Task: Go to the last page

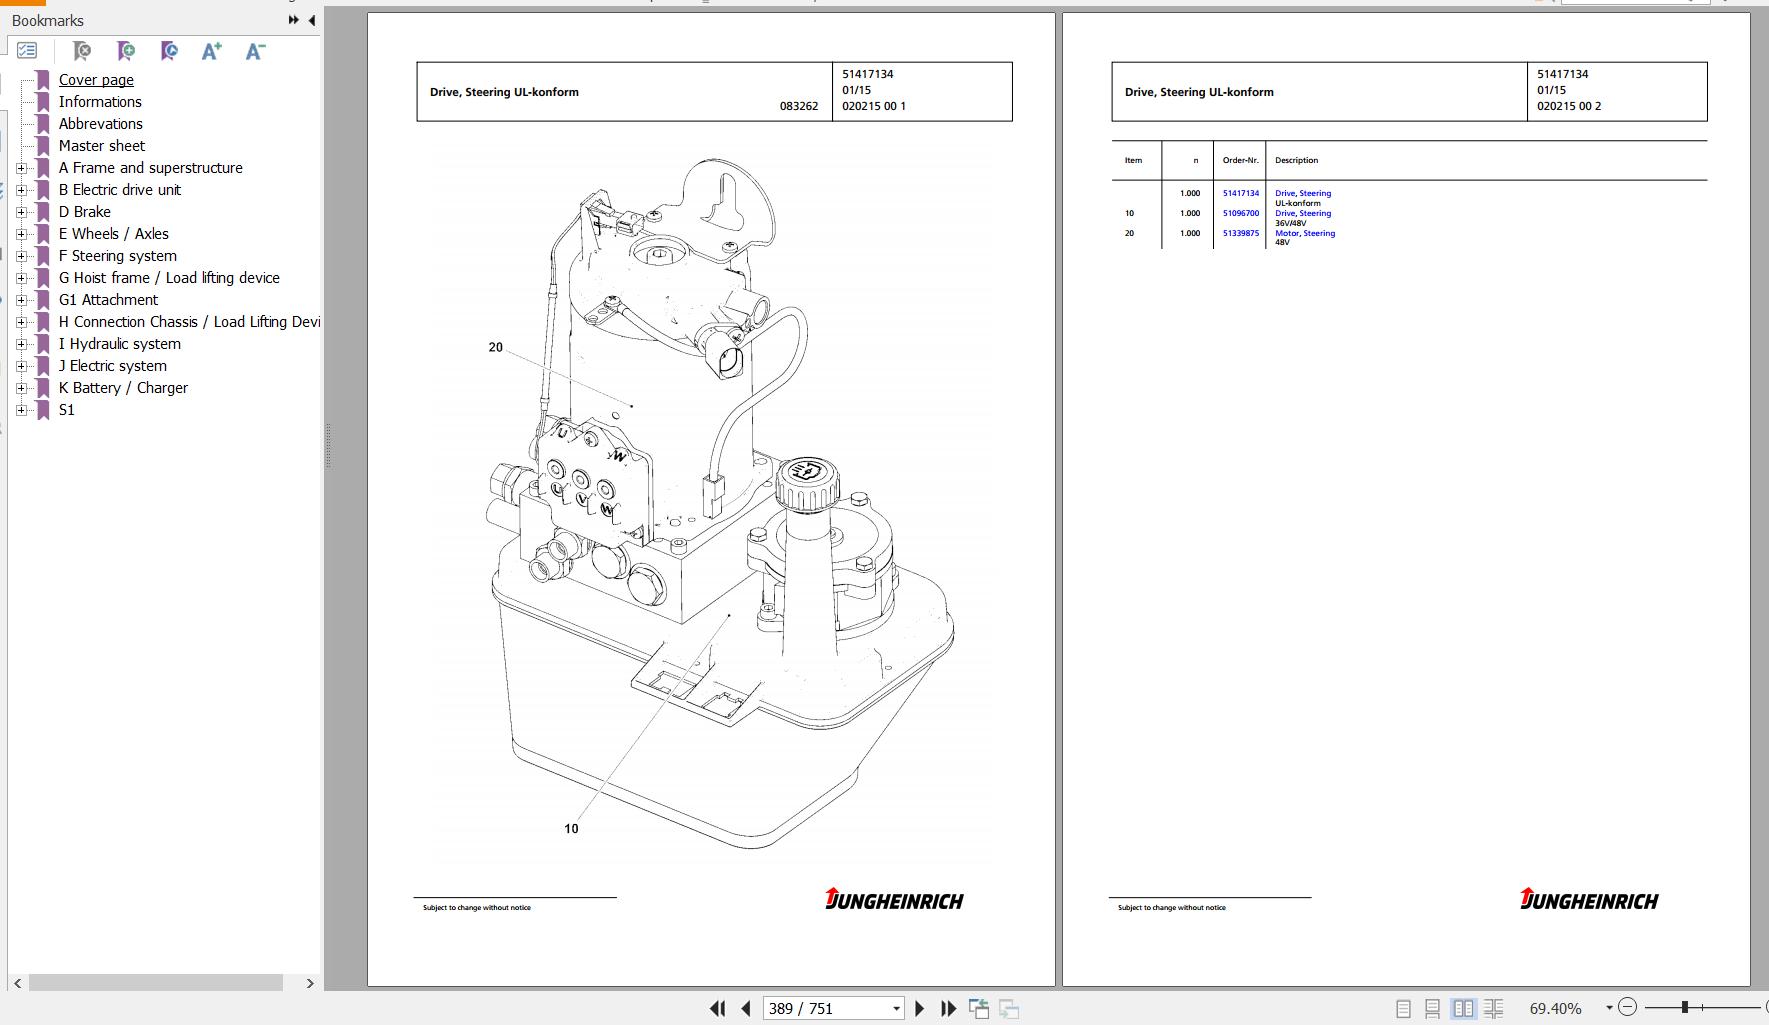Action: pos(948,1008)
